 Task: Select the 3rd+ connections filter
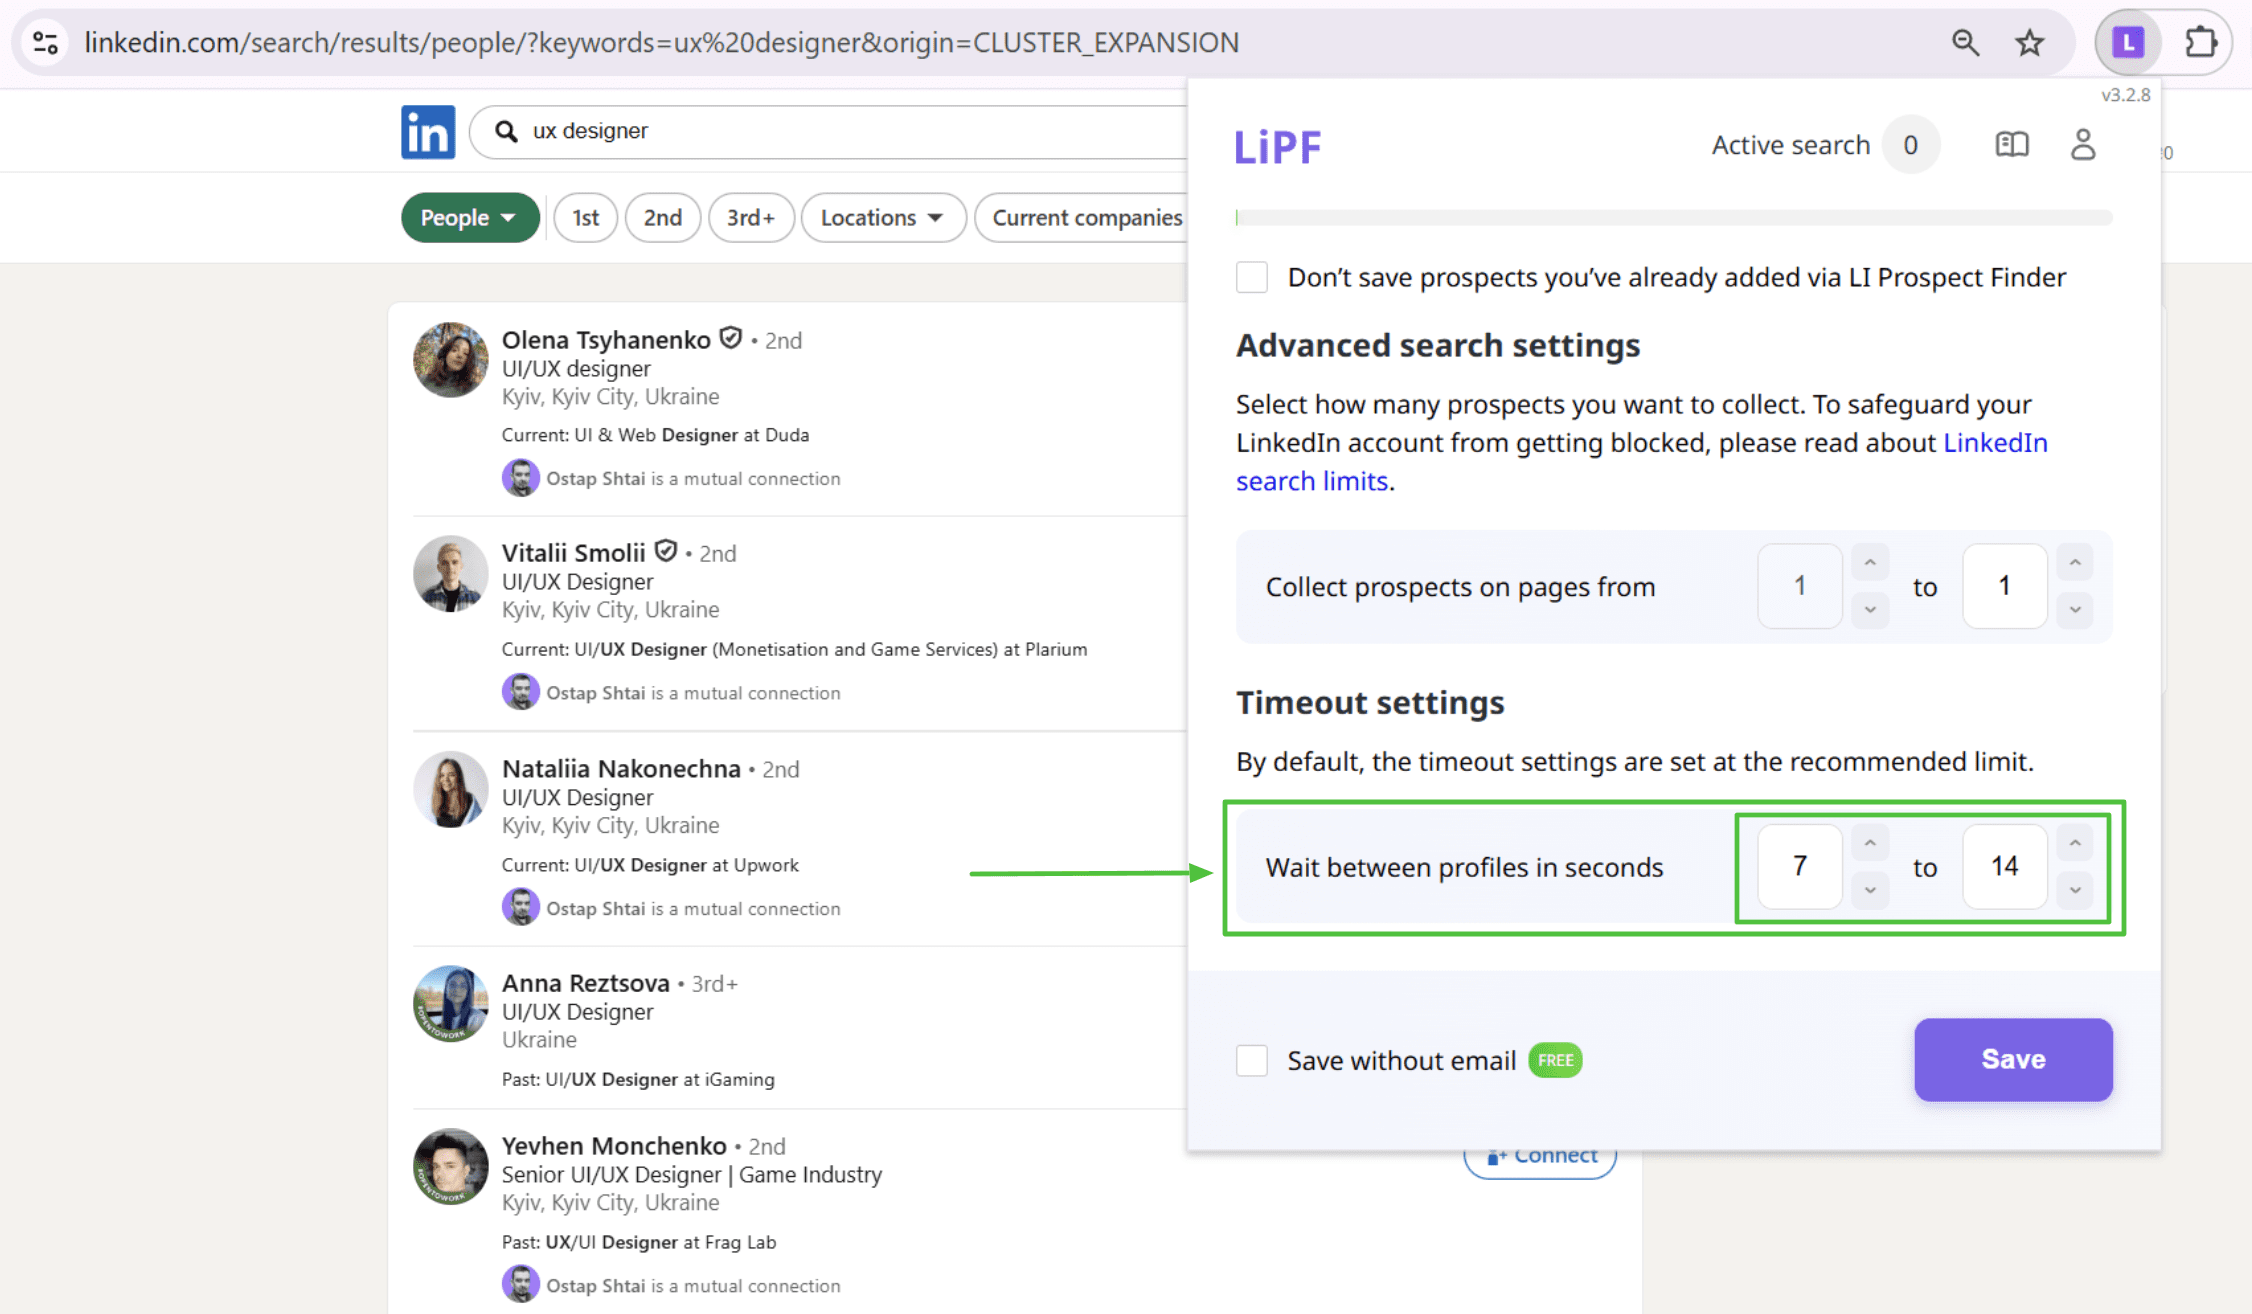750,217
